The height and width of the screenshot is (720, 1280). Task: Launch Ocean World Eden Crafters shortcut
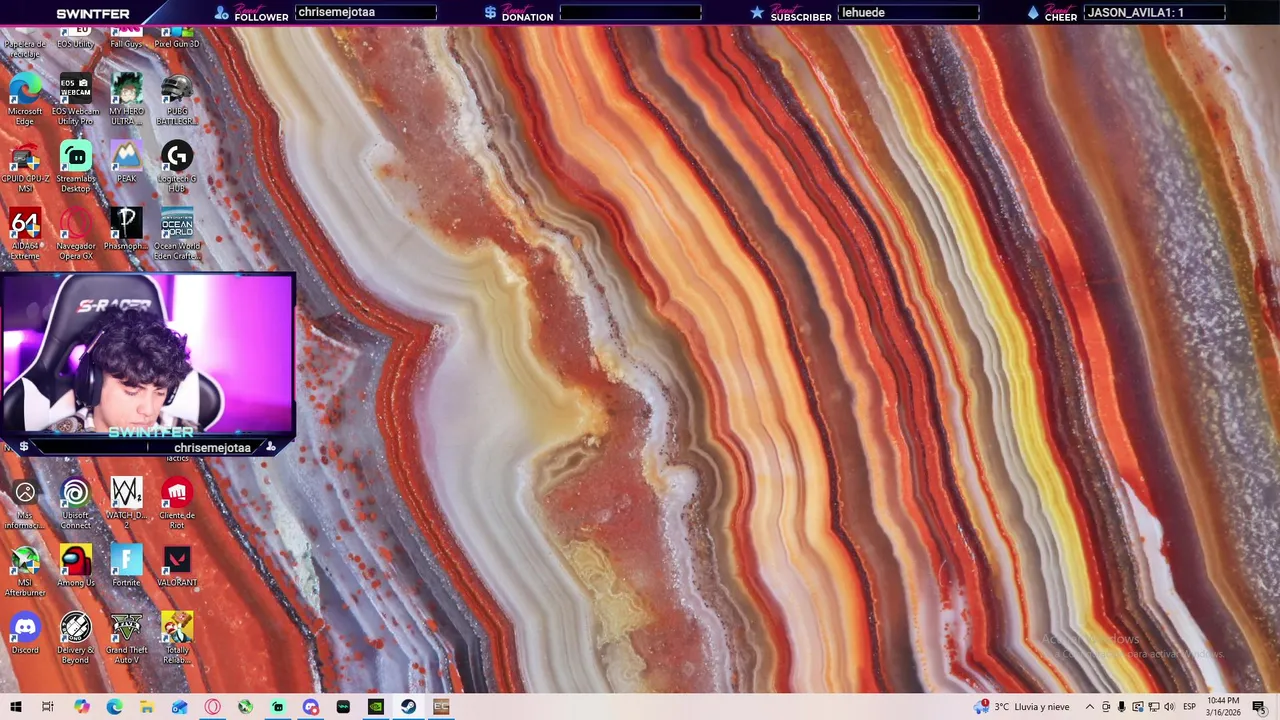coord(177,234)
